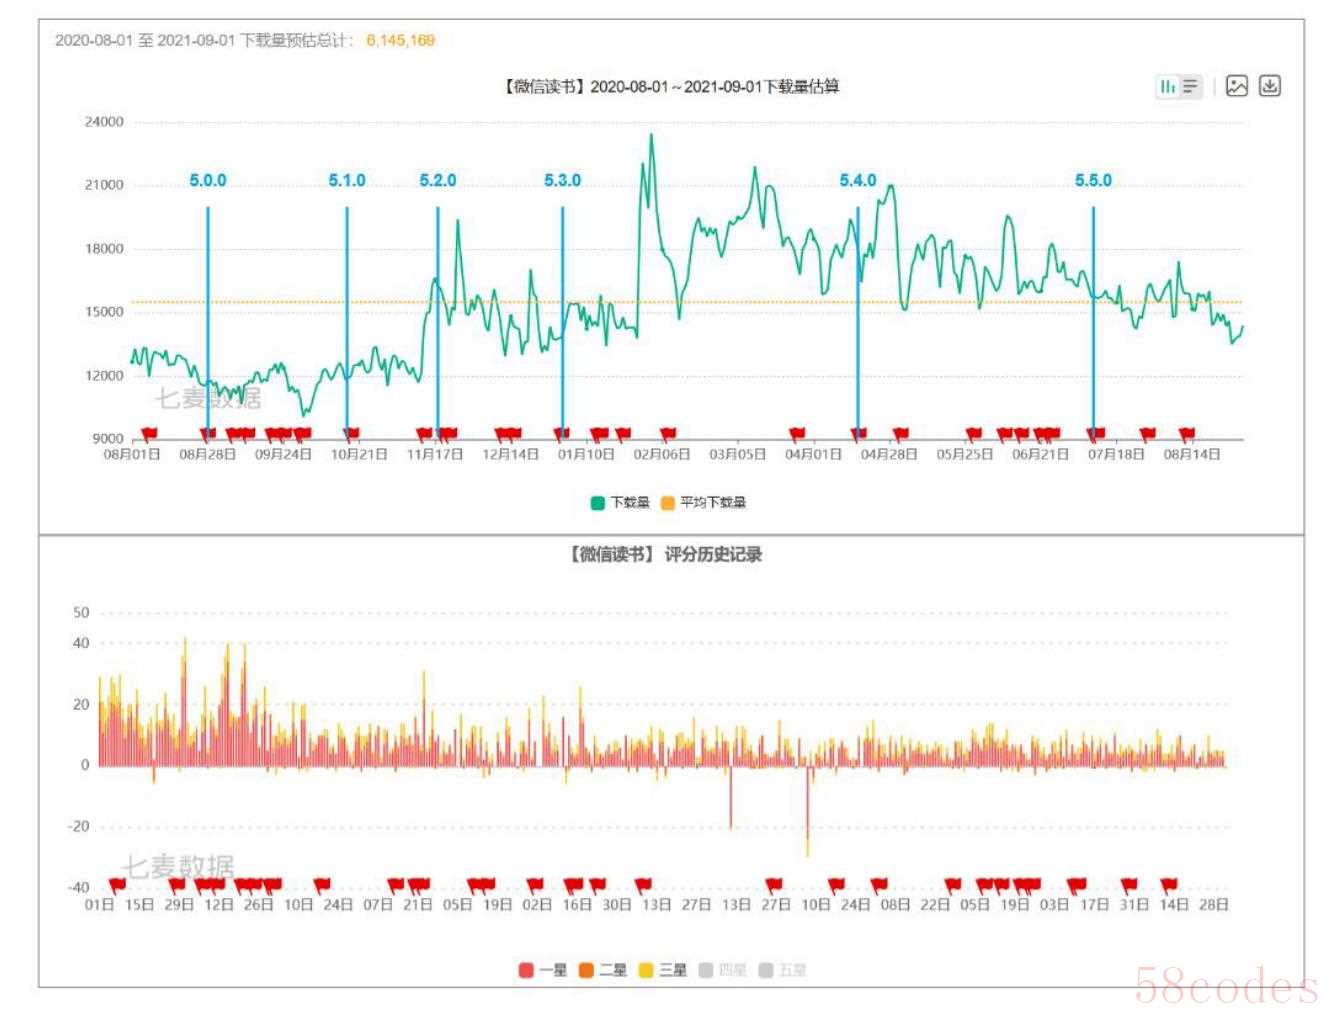
Task: Click the red flag beneath version 5.5.0 line
Action: (1096, 434)
